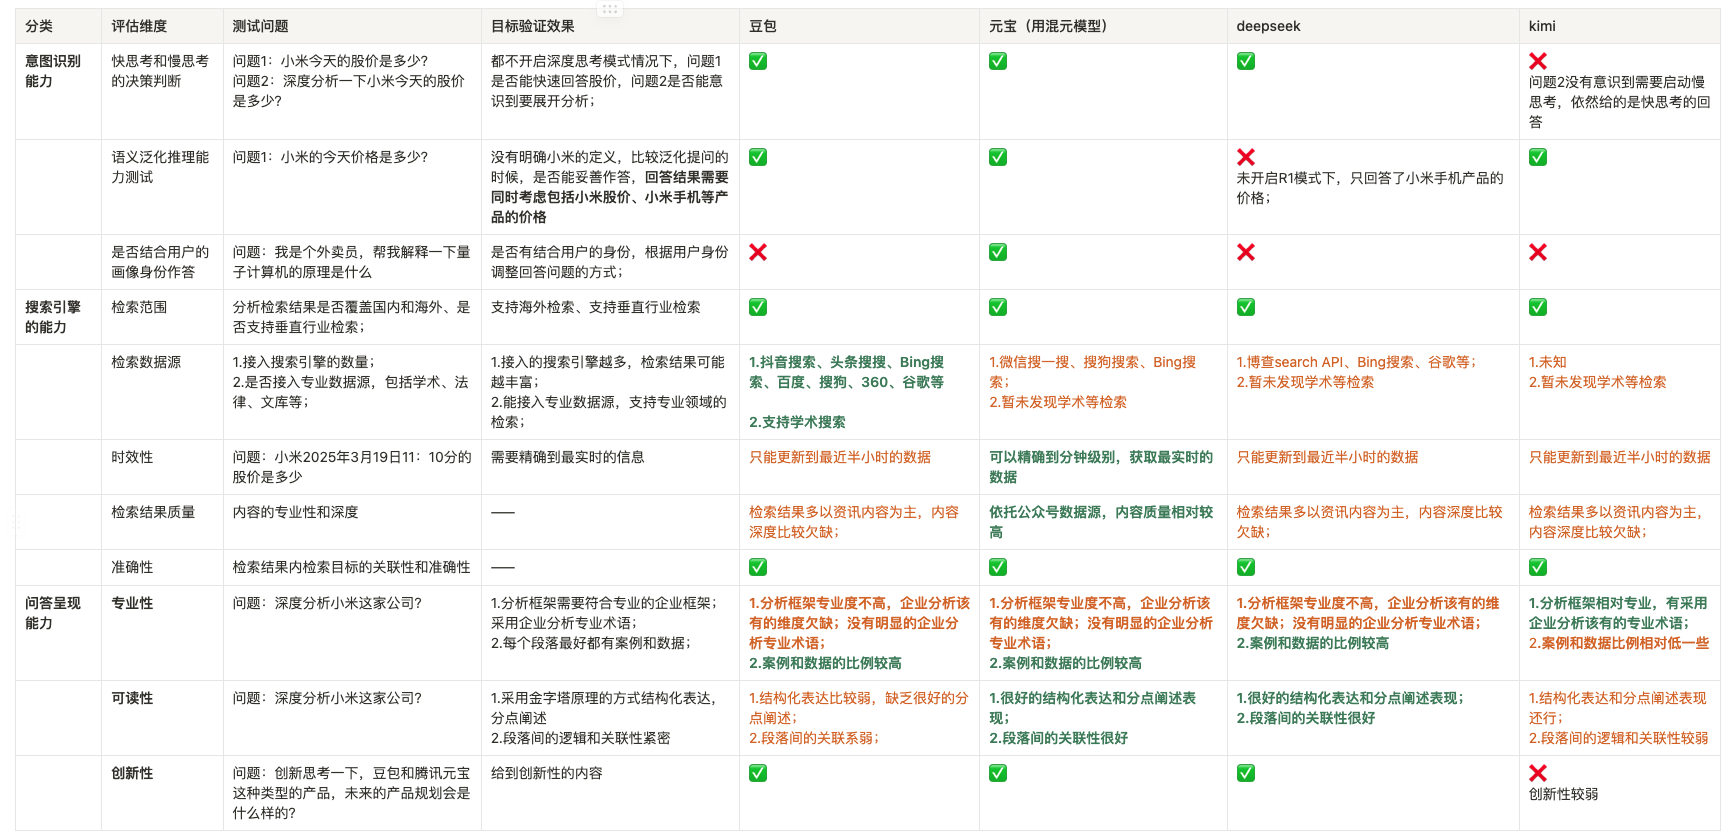Click deepseek green check in 准确性 row
This screenshot has width=1731, height=839.
coord(1246,567)
